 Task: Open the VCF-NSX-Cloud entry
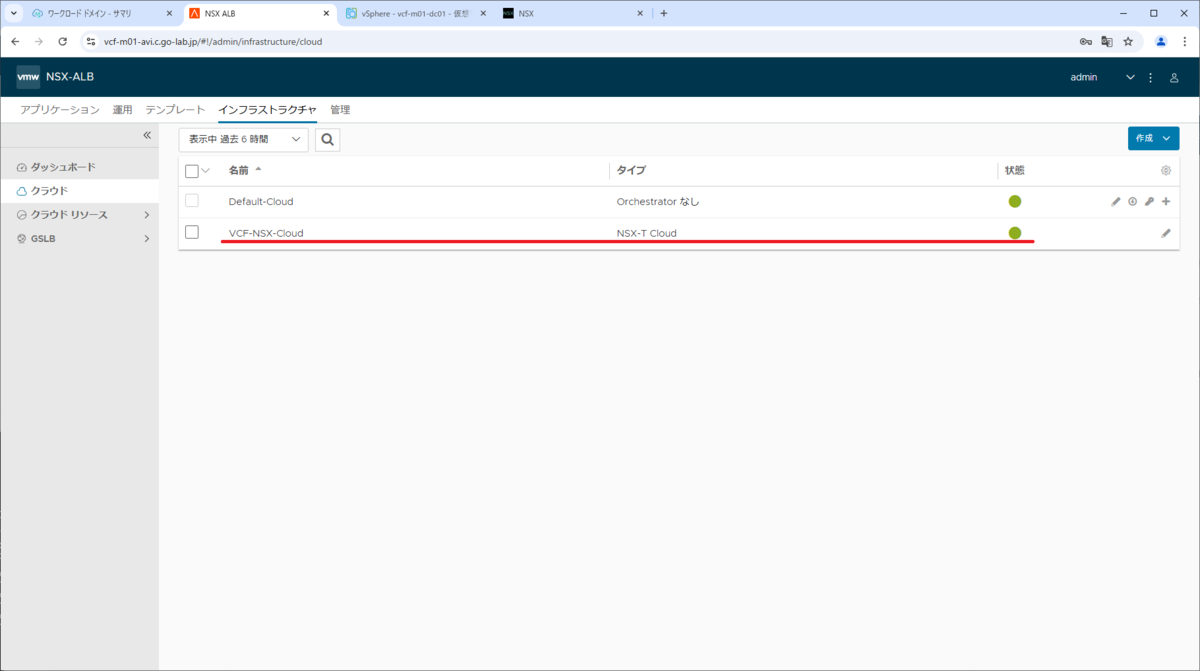coord(266,233)
